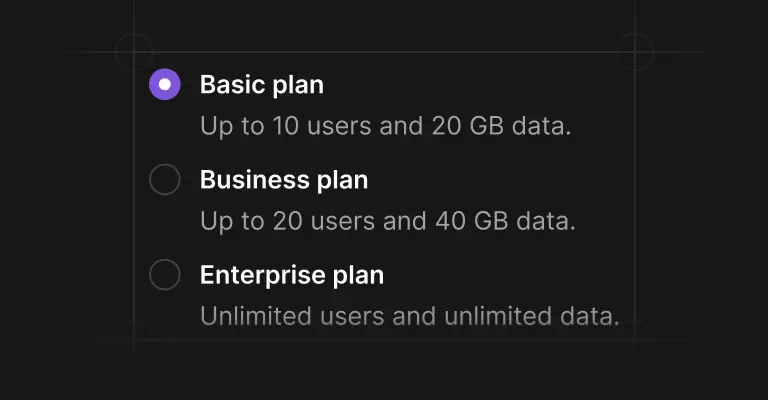768x400 pixels.
Task: Click the word 'Enterprise' in the title
Action: tap(263, 275)
